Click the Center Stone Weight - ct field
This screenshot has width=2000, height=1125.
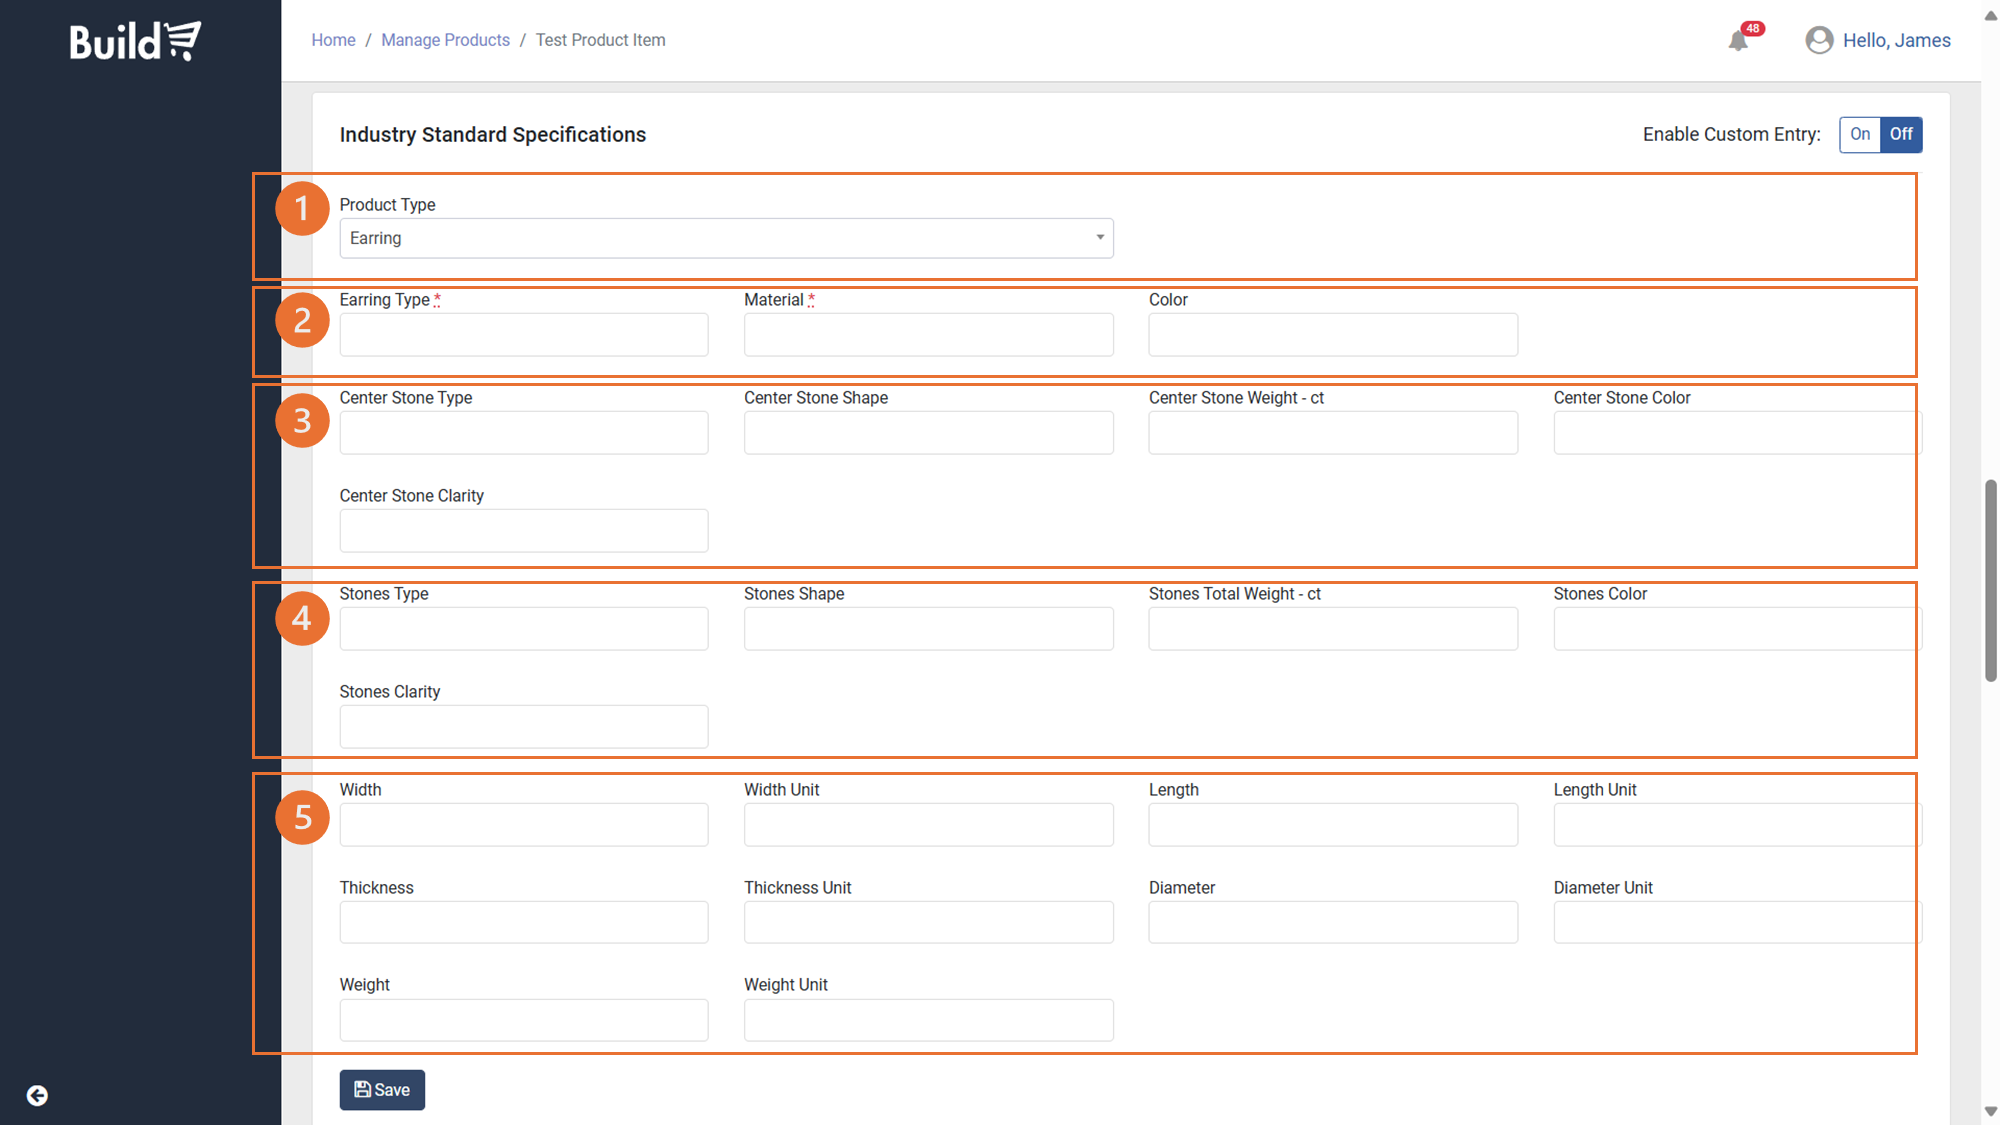(1333, 432)
